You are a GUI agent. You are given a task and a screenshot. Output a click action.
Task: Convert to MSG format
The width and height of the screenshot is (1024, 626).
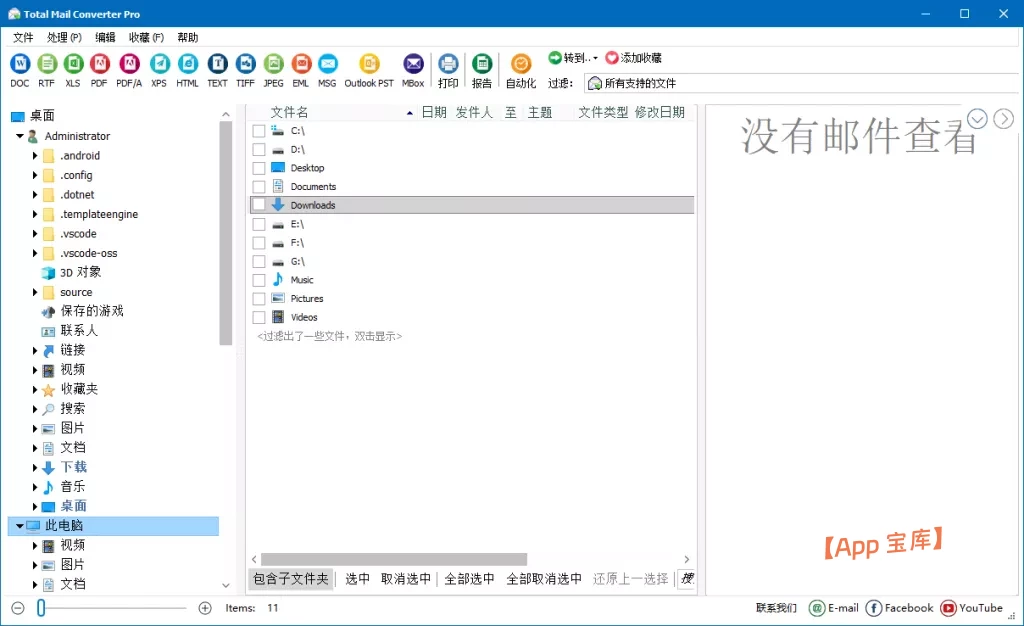click(x=327, y=70)
